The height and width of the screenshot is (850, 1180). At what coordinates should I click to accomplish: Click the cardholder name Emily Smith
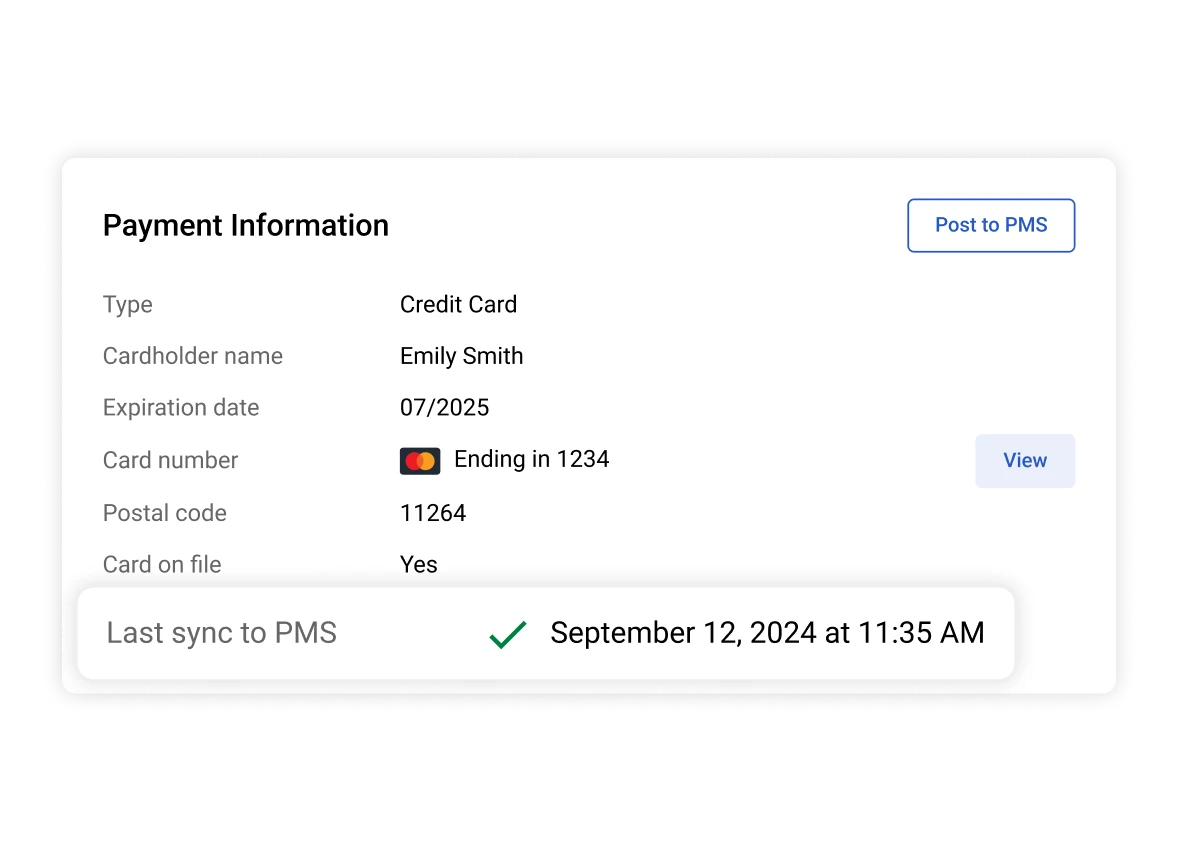pos(461,356)
